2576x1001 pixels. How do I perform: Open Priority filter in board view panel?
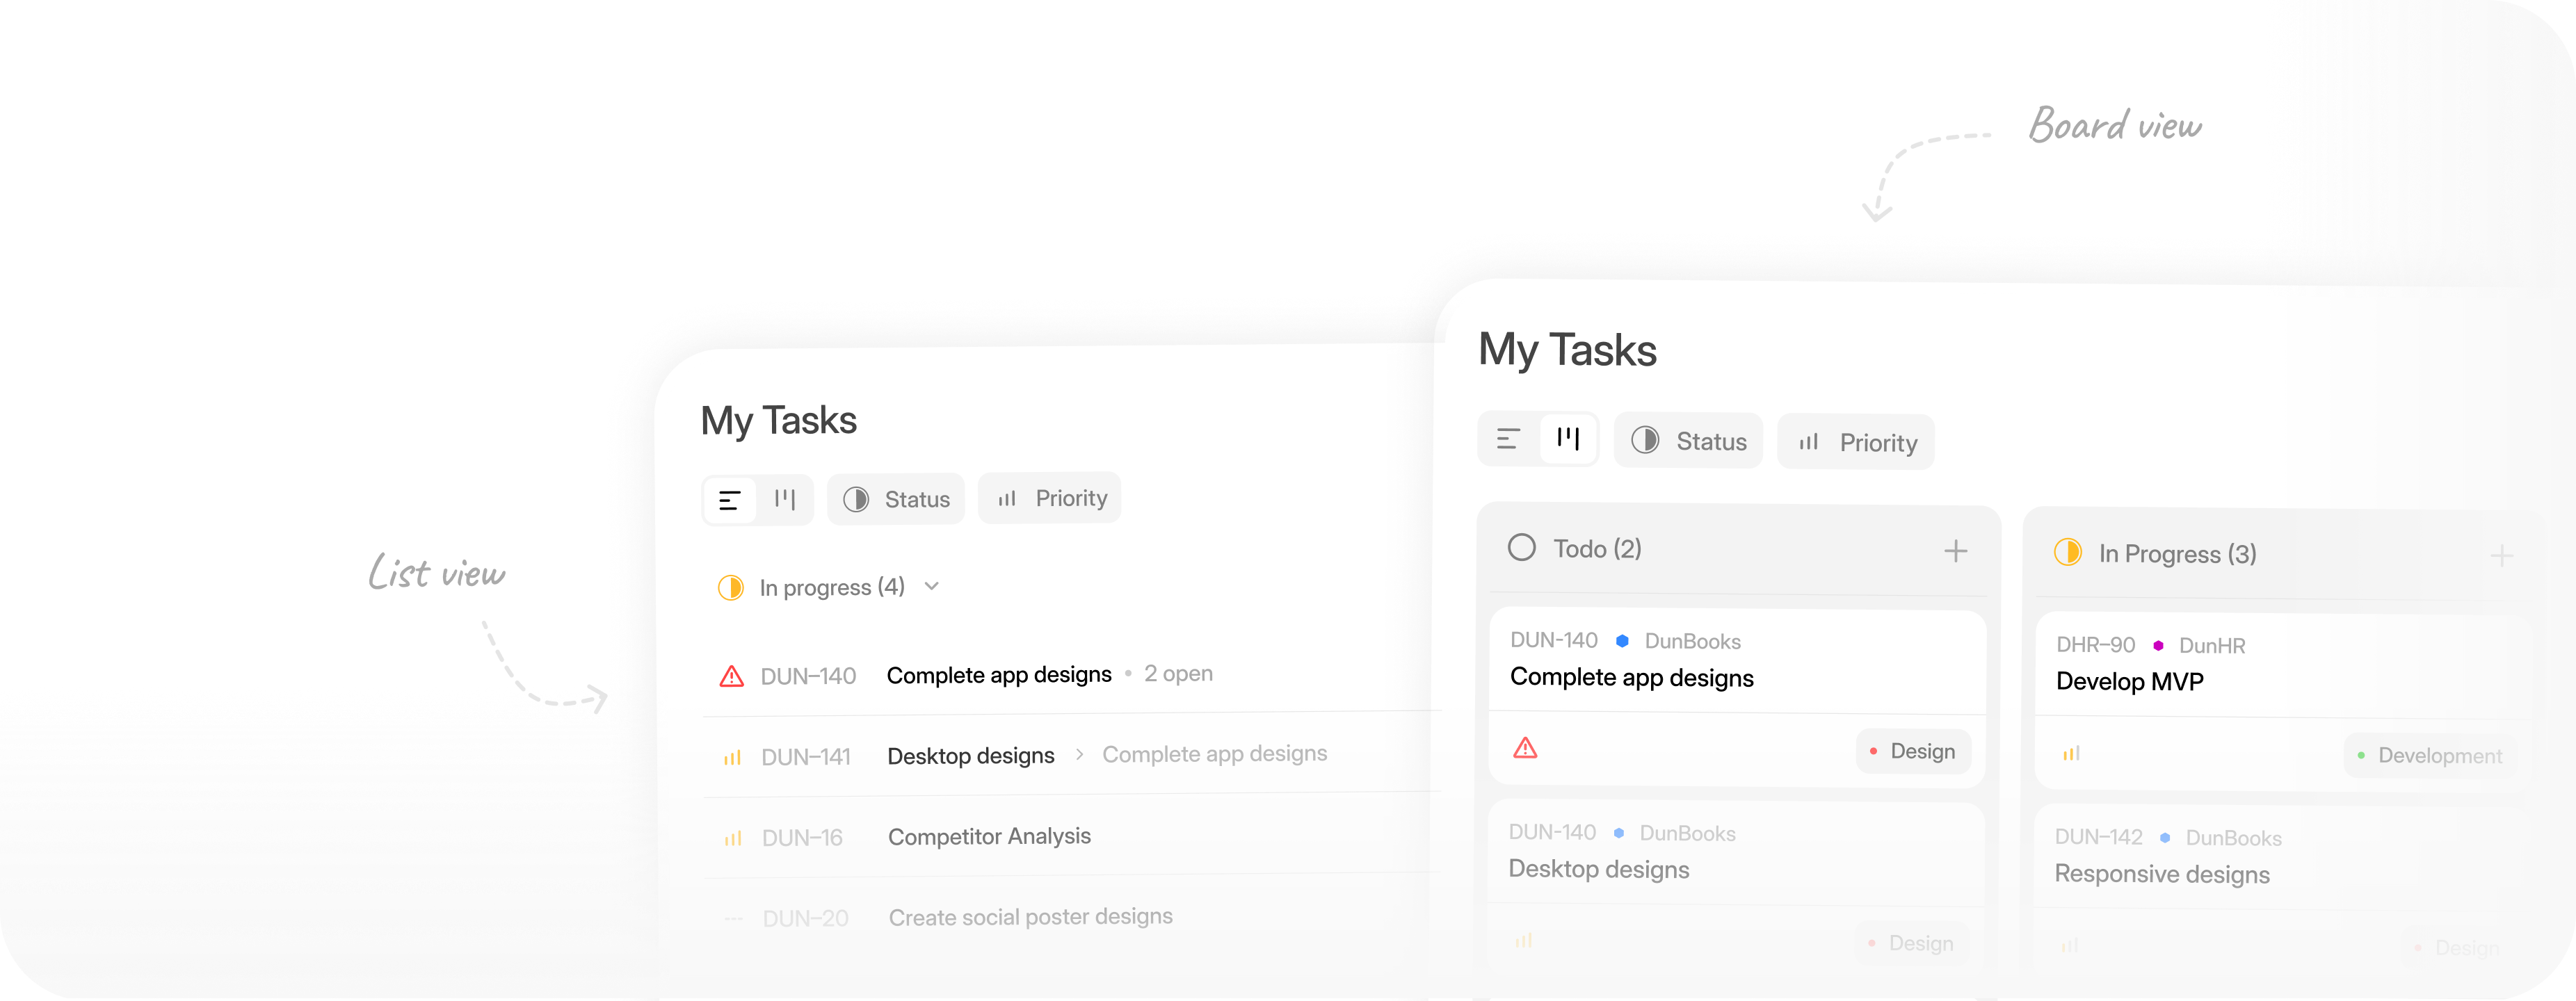1856,442
